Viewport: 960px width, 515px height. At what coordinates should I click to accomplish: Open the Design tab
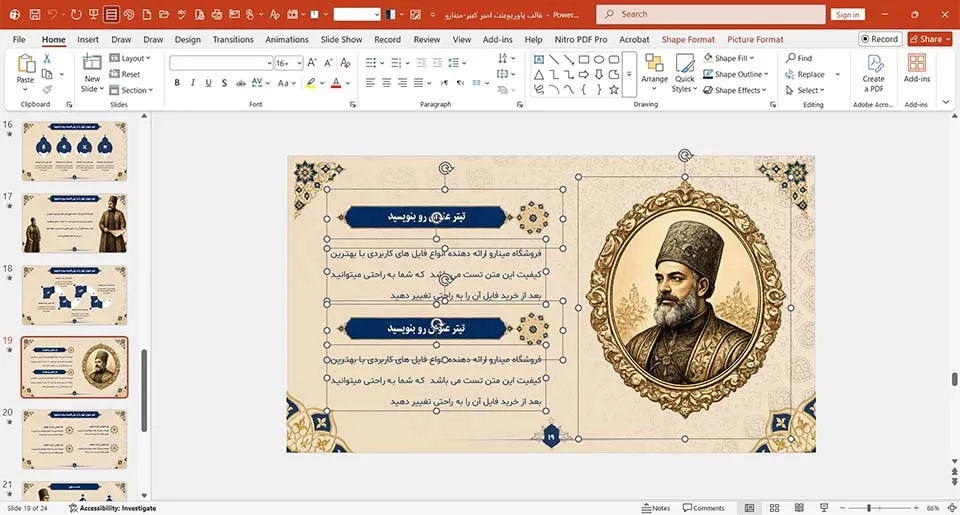tap(187, 39)
